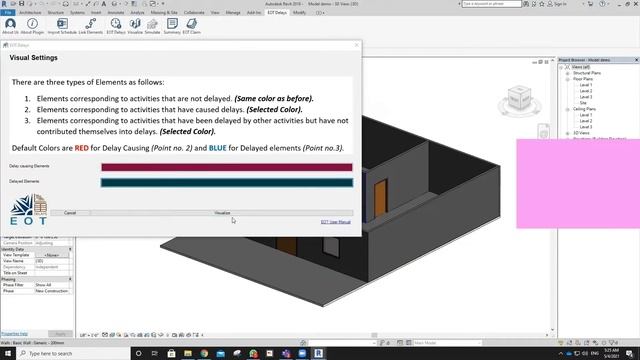Collapse the Floor Plans node

click(x=567, y=79)
